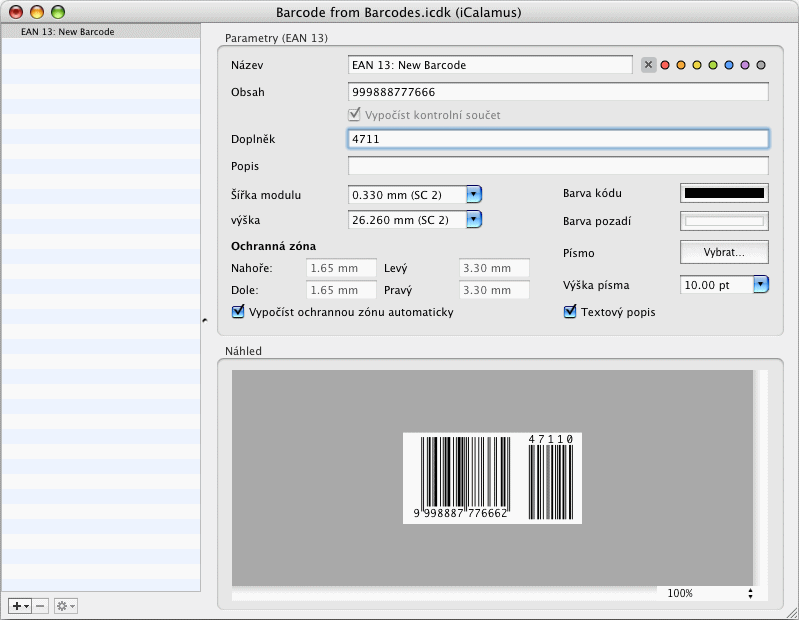Click the sidebar collapse splitter handle
Screen dimensions: 799x620
[x=205, y=320]
